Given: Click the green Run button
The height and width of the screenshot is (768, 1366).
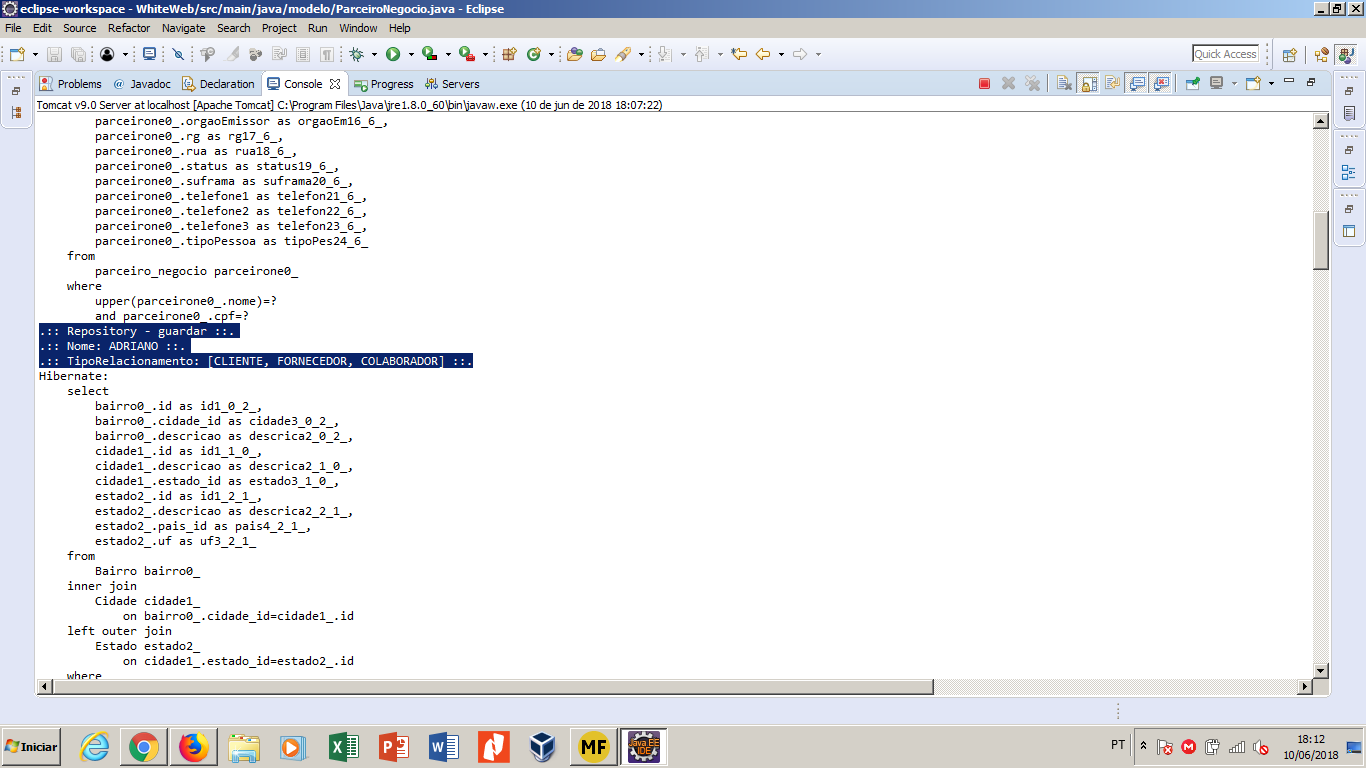Looking at the screenshot, I should [393, 54].
